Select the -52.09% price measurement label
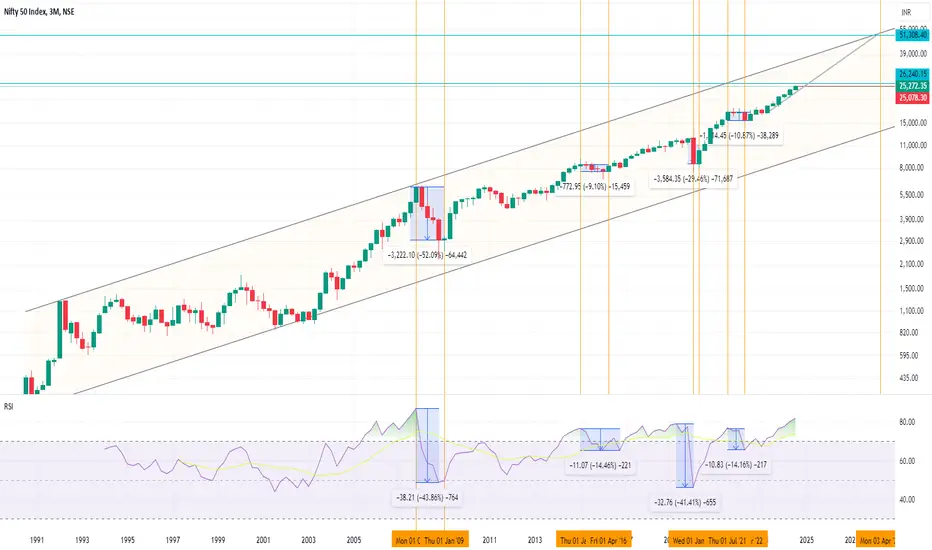Screen dimensions: 932x550 tap(427, 255)
